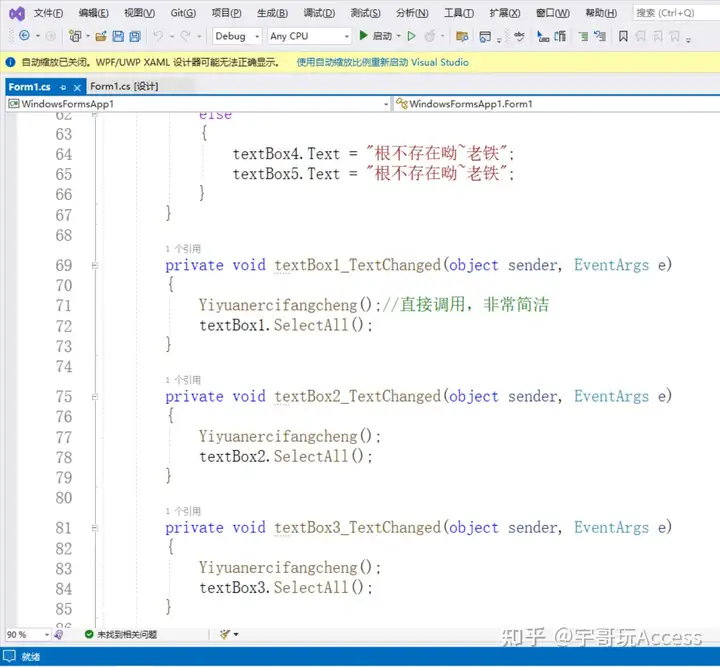Switch to the Form1.cs [设计] tab

pos(124,86)
